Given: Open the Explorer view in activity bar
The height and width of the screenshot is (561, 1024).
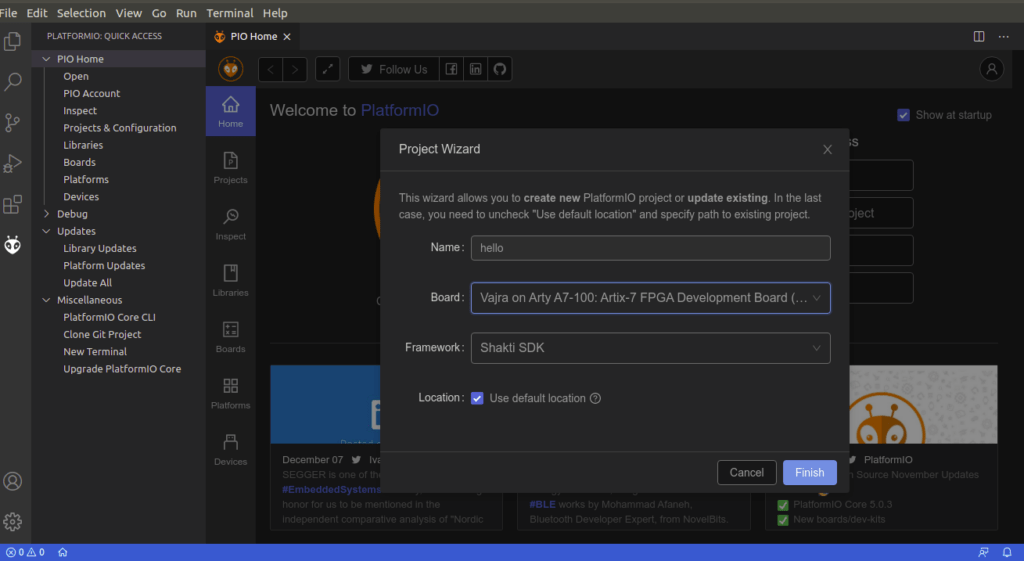Looking at the screenshot, I should tap(12, 42).
